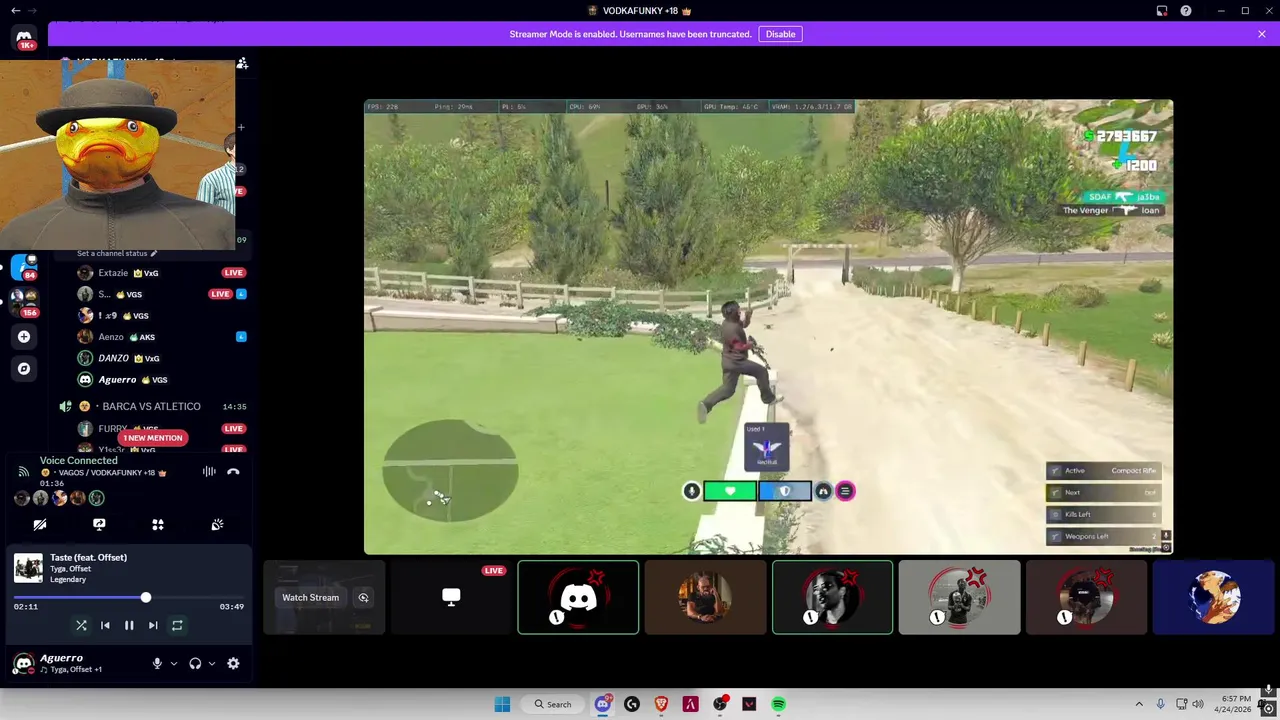This screenshot has width=1280, height=720.
Task: Open server with 84 notification badge
Action: coord(24,268)
